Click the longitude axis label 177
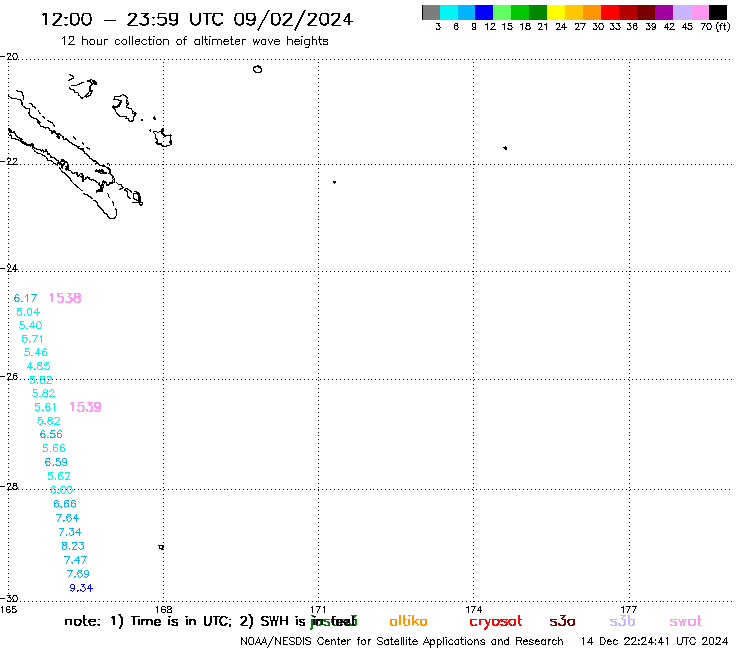Screen dimensions: 740x650 [x=629, y=610]
